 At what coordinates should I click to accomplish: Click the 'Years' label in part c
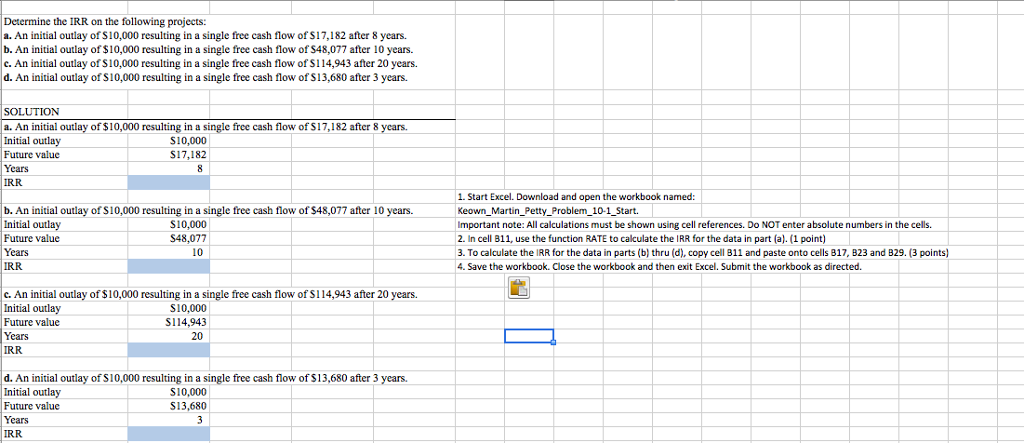(16, 336)
